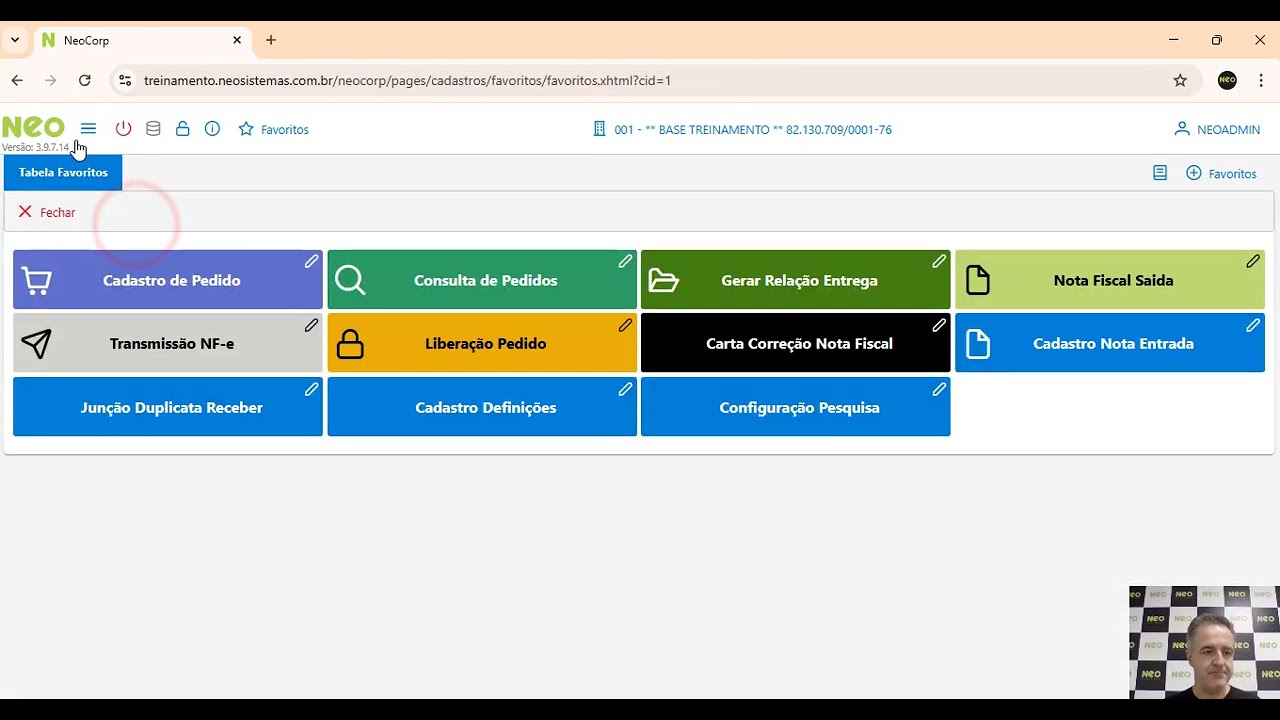
Task: Open Cadastro Definições tile
Action: click(x=482, y=407)
